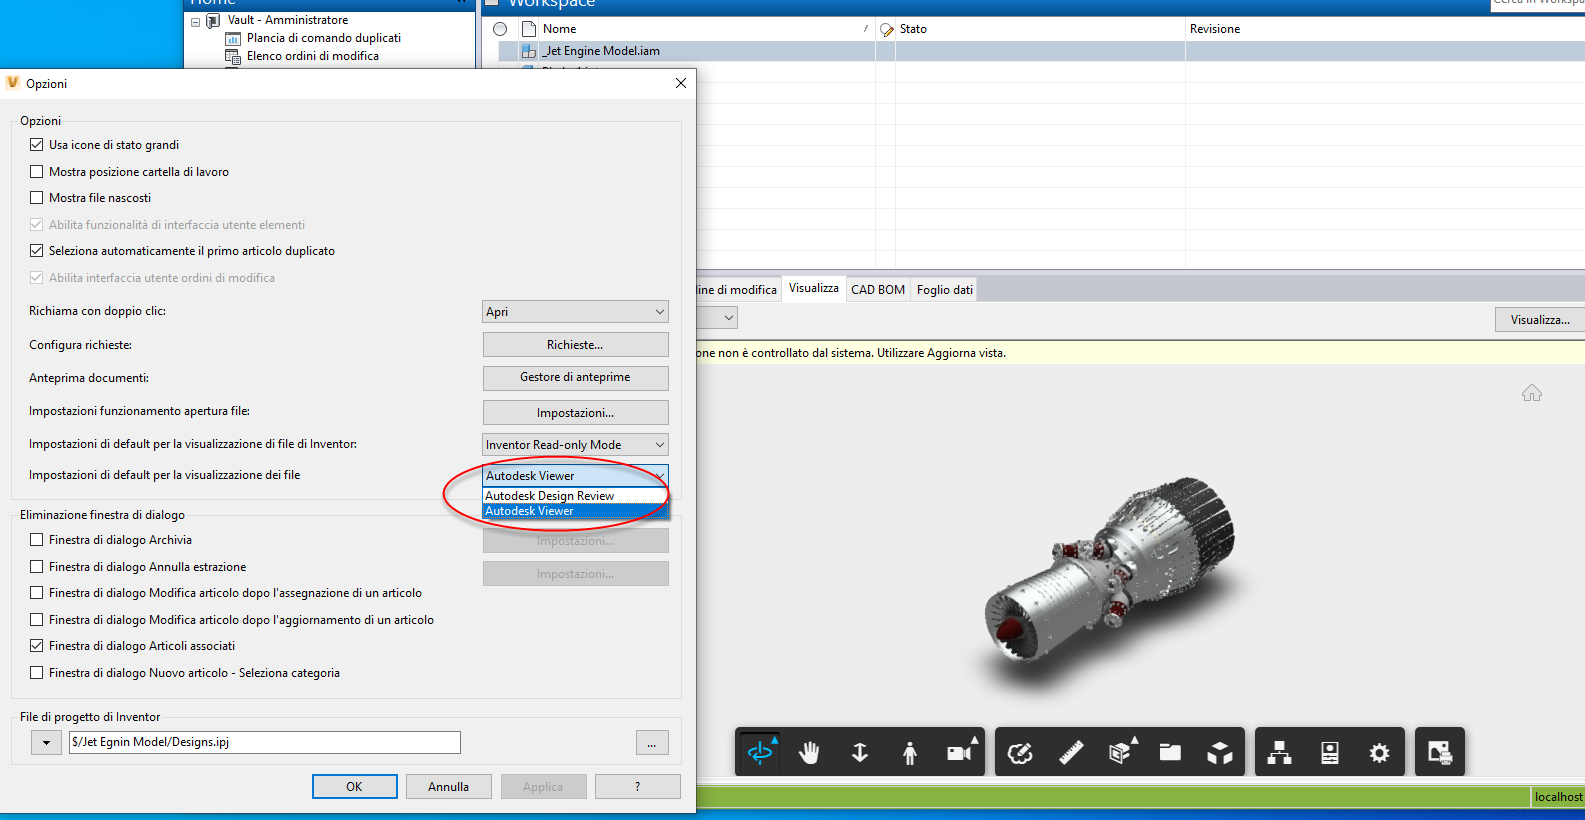Open the Markup cloud tool
The height and width of the screenshot is (820, 1585).
pyautogui.click(x=1020, y=752)
